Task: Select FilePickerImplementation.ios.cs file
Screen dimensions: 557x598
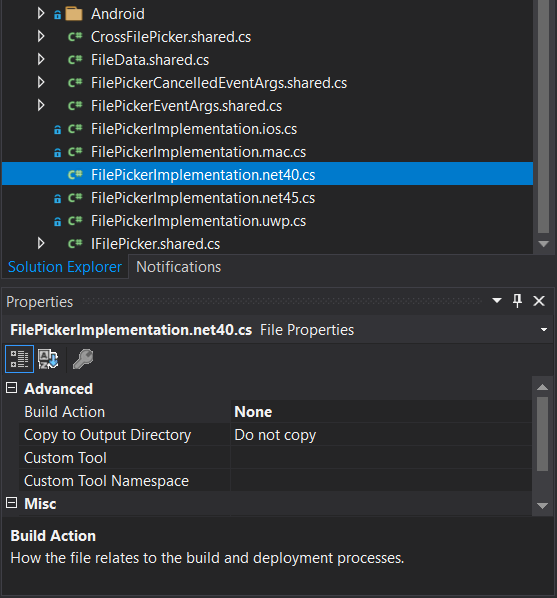Action: (194, 129)
